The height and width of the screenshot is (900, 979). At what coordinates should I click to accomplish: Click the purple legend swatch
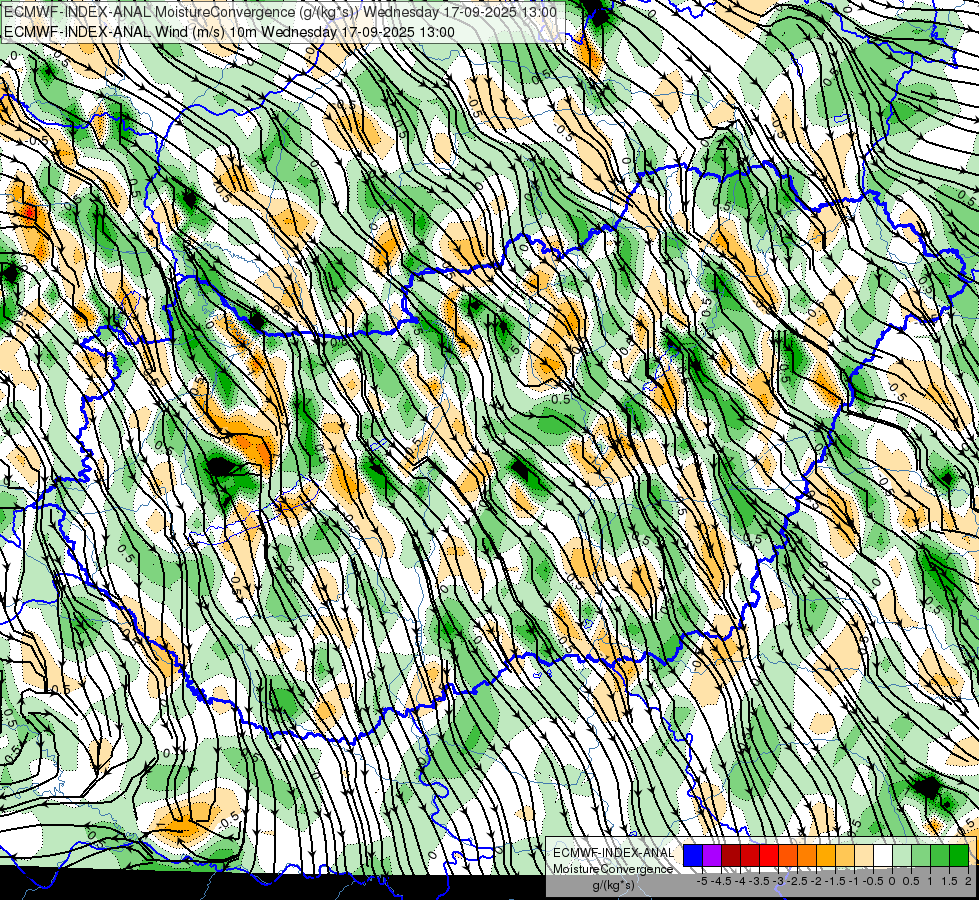click(x=712, y=856)
